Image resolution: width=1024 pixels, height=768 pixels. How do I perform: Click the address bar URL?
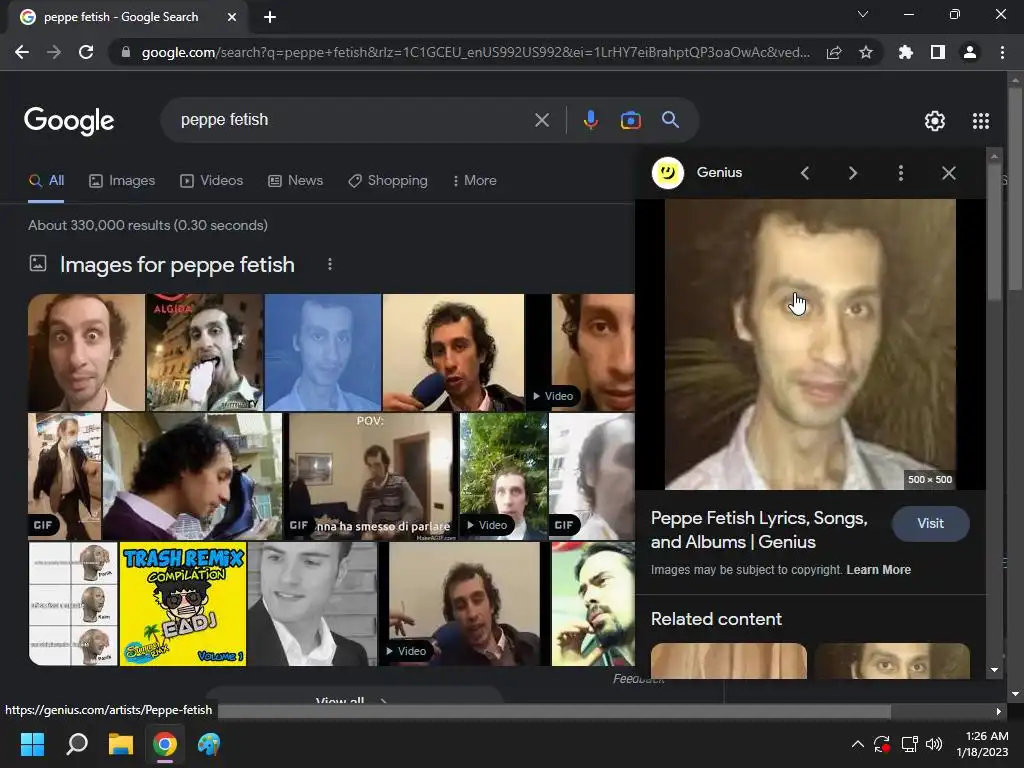[475, 52]
